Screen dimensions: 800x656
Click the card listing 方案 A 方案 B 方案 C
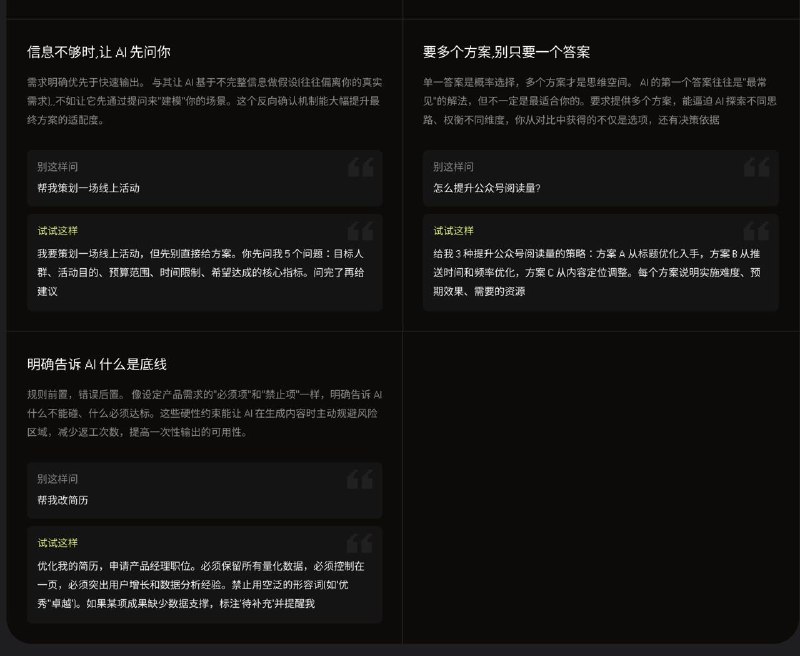pyautogui.click(x=601, y=262)
